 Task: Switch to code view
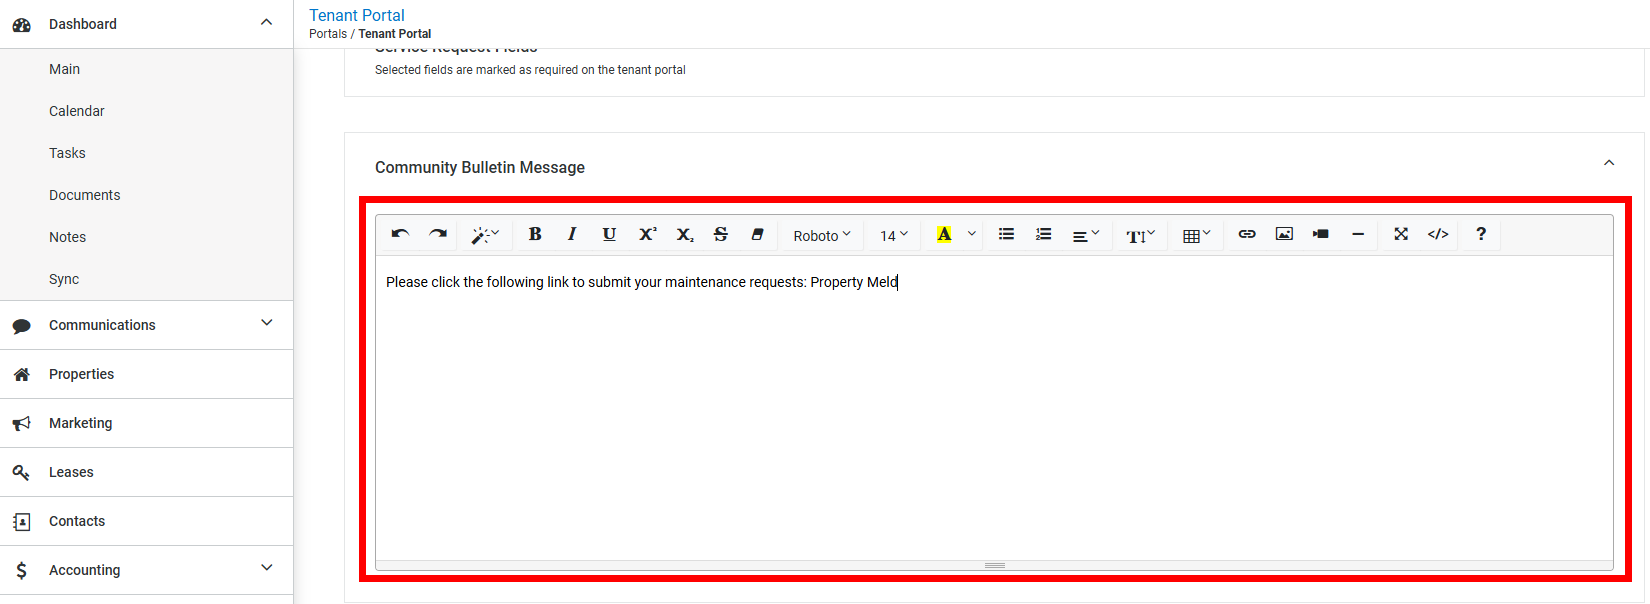click(x=1438, y=234)
